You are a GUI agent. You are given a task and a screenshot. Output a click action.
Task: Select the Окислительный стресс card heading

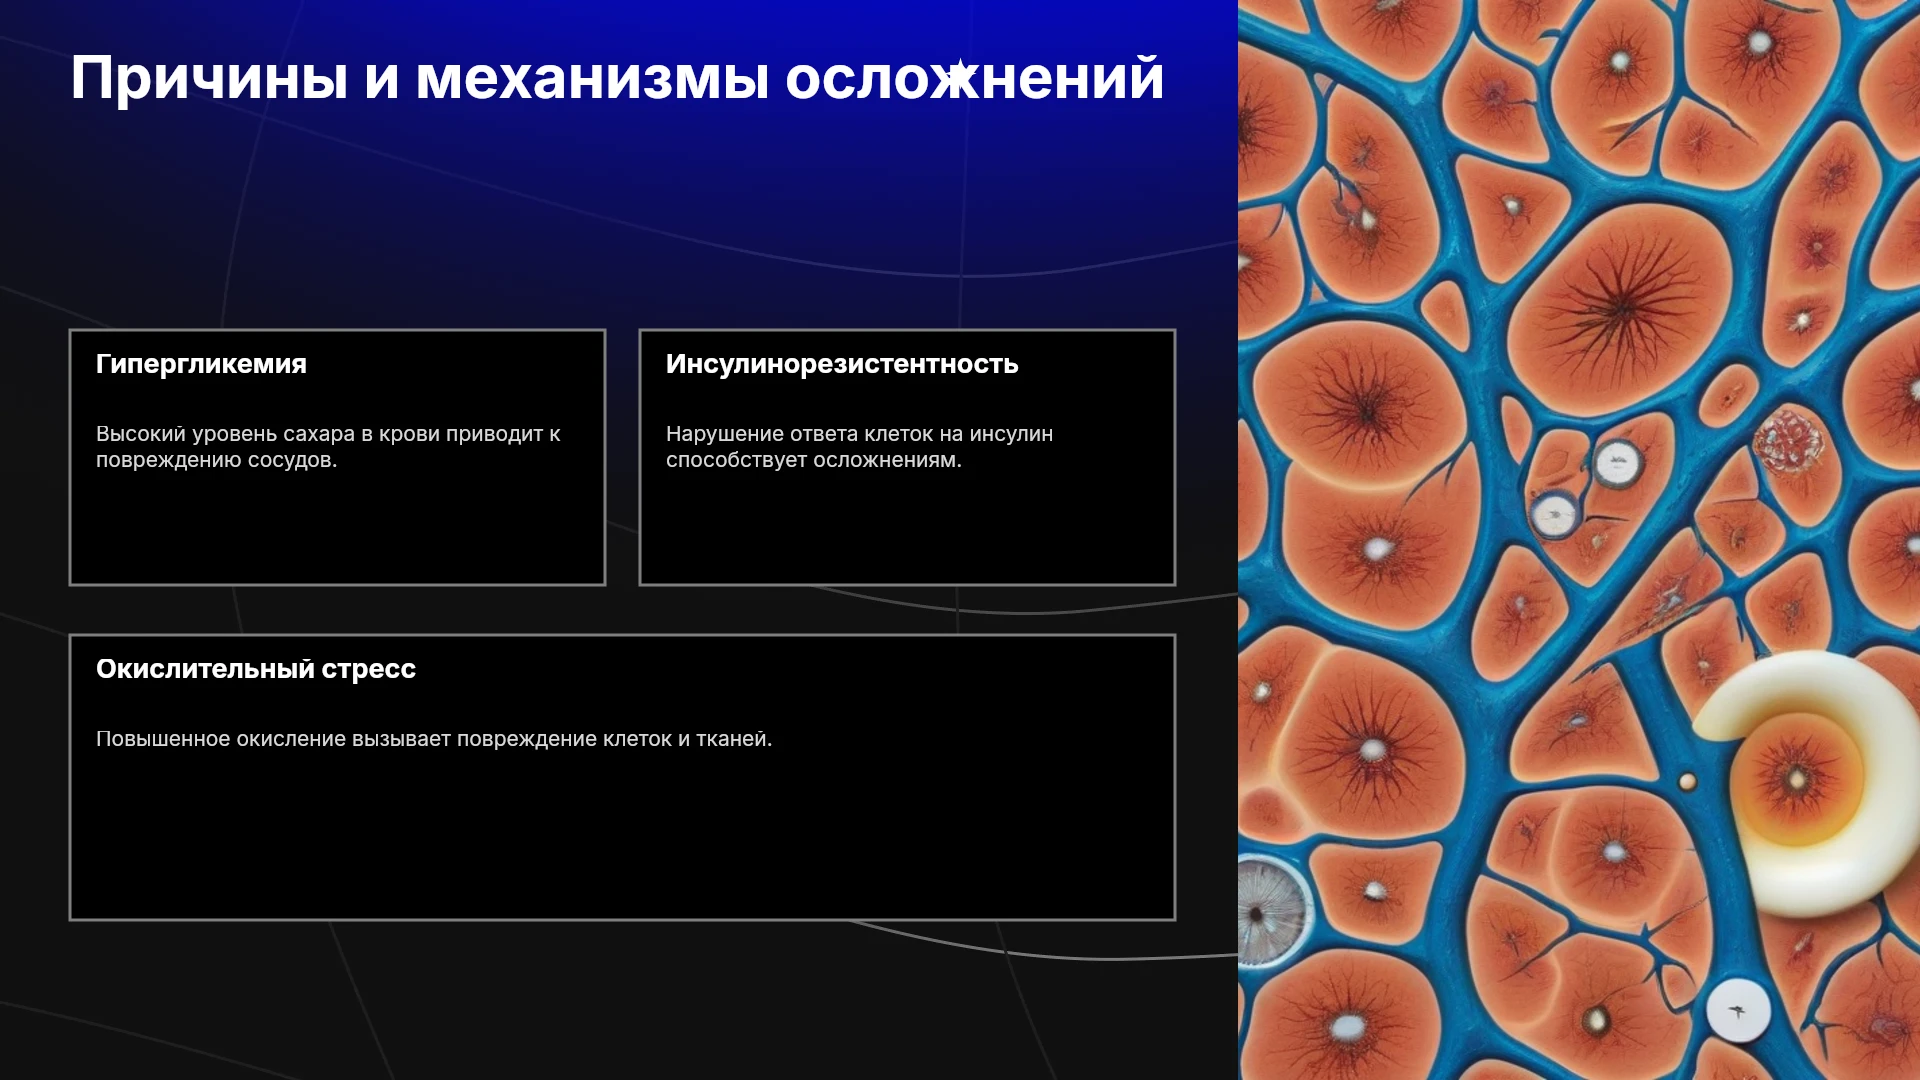coord(256,669)
